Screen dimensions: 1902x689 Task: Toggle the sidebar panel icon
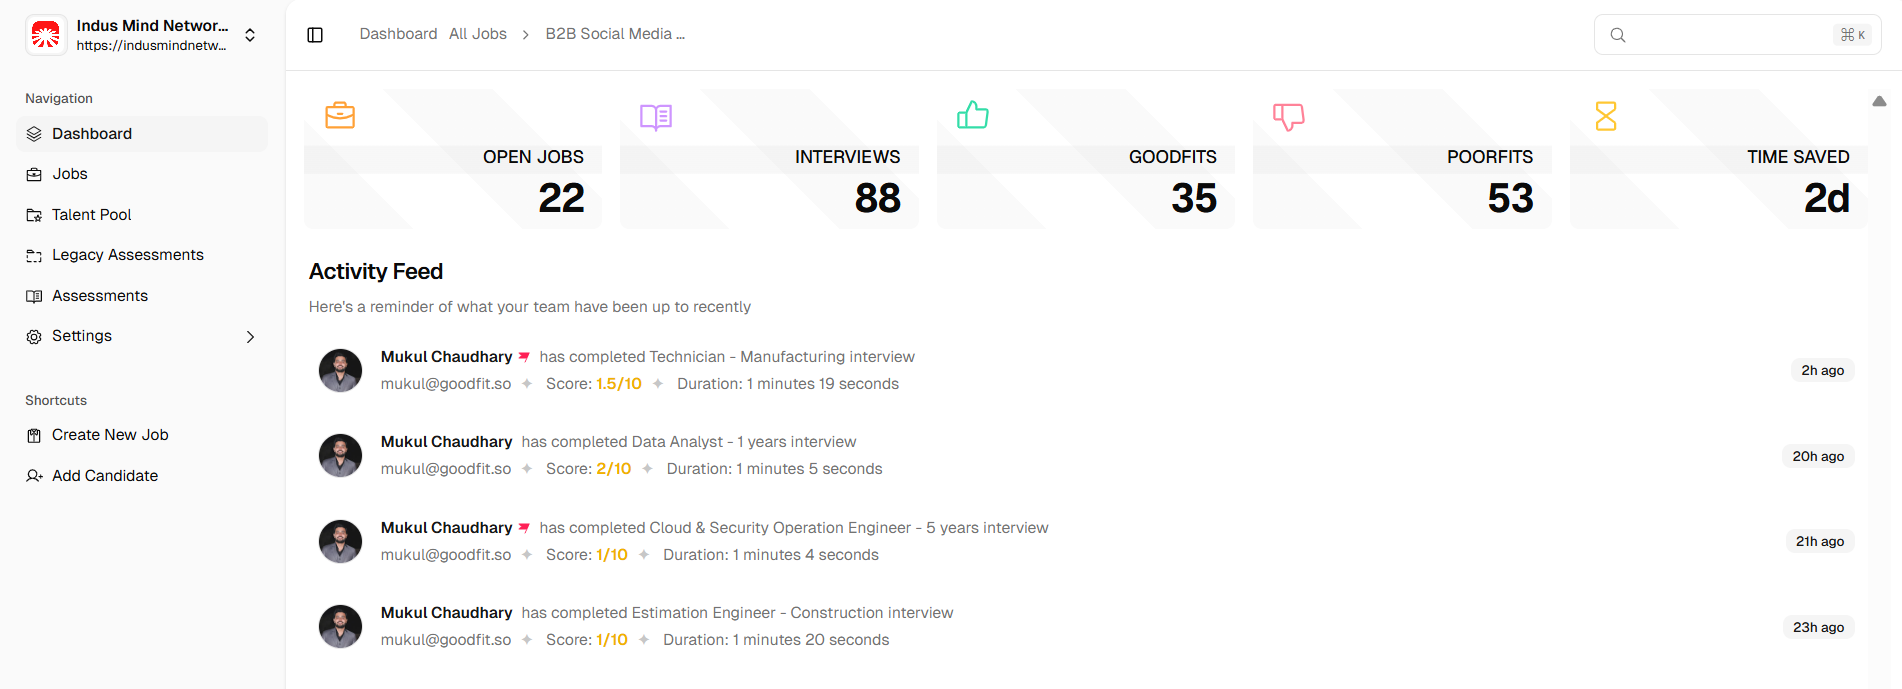point(315,35)
